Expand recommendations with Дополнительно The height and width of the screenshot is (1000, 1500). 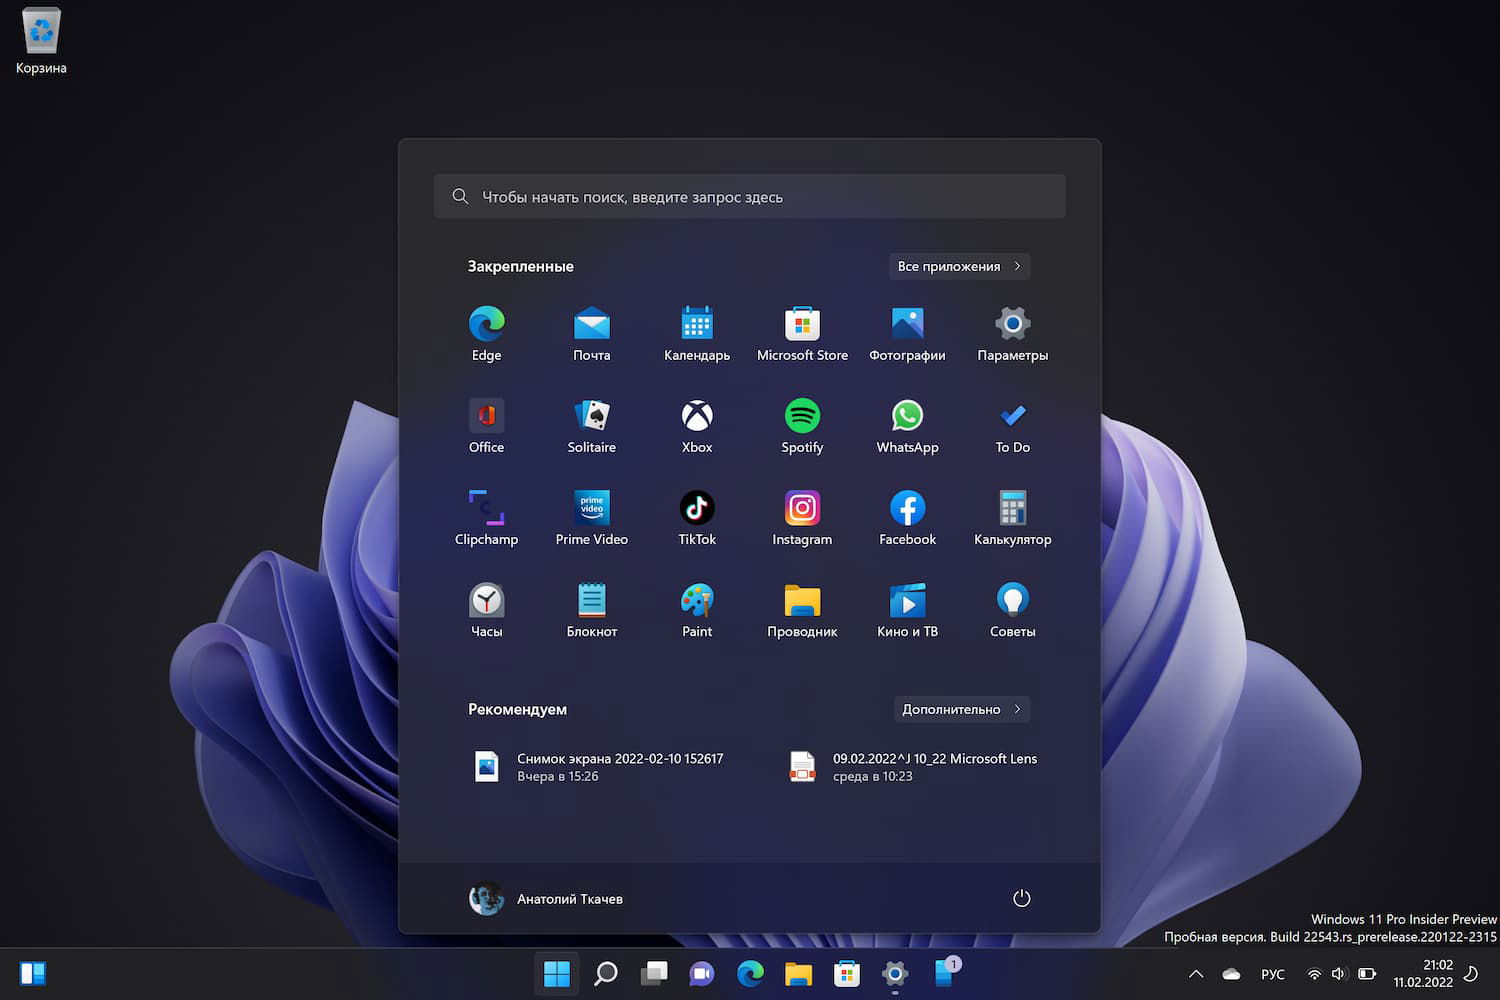pos(962,709)
